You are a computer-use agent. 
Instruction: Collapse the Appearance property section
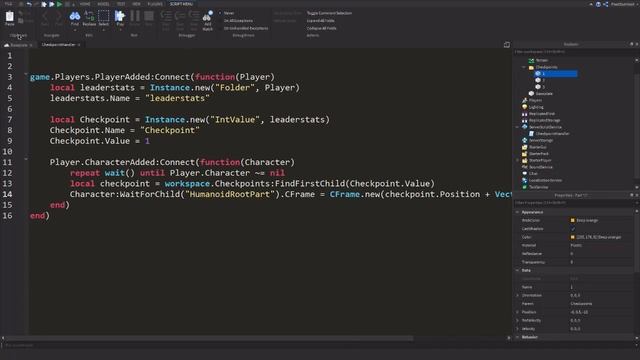[518, 212]
